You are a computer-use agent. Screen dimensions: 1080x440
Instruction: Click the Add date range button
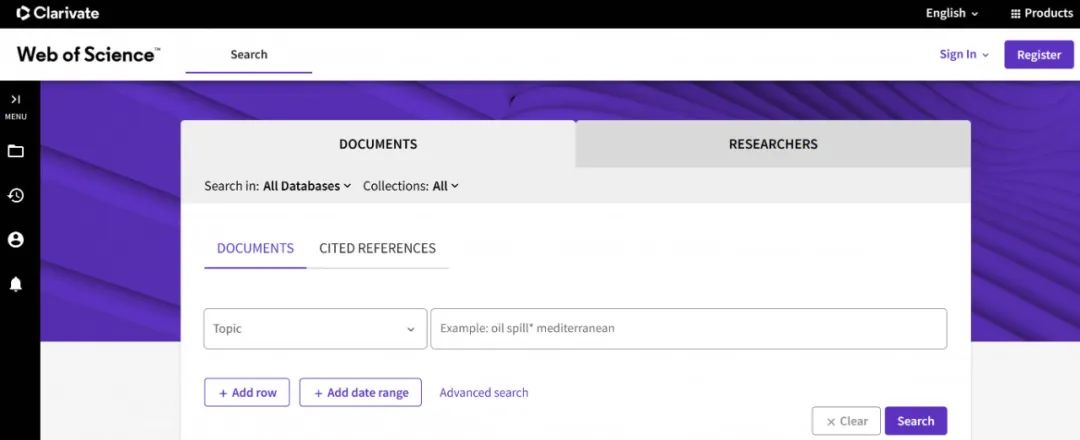pos(360,393)
